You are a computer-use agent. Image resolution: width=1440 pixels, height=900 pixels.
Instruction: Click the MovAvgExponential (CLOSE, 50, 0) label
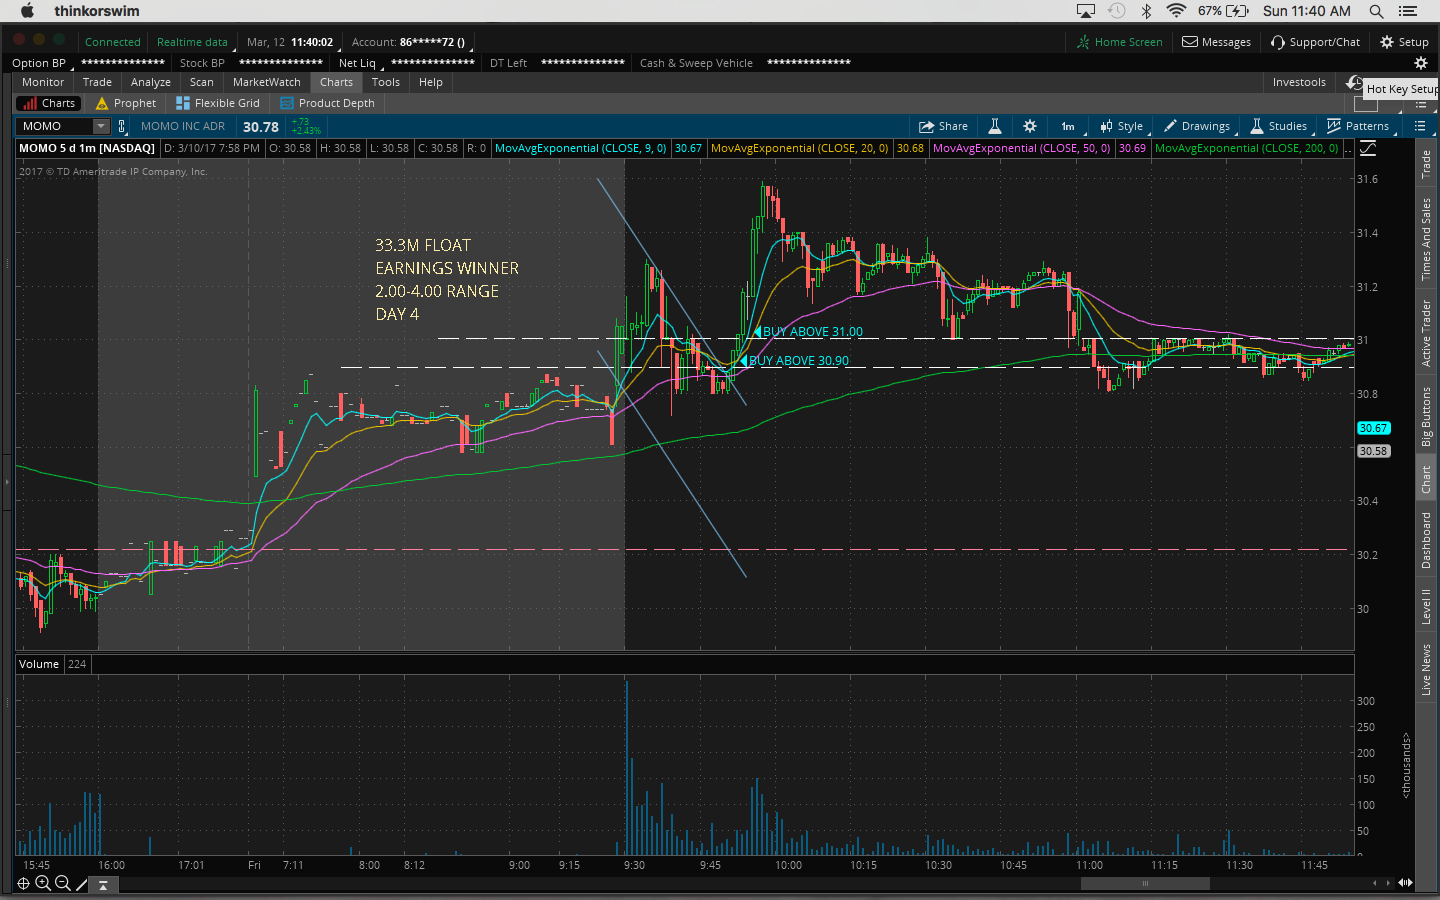[x=1021, y=148]
